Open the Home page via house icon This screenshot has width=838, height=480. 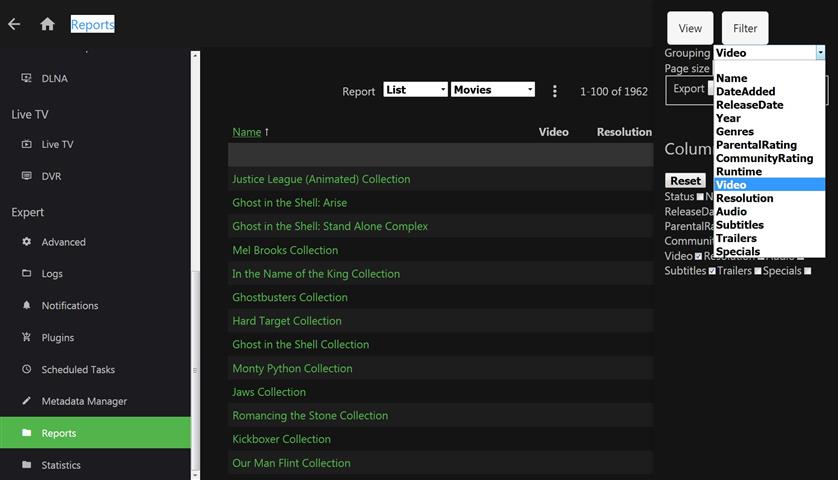coord(48,24)
